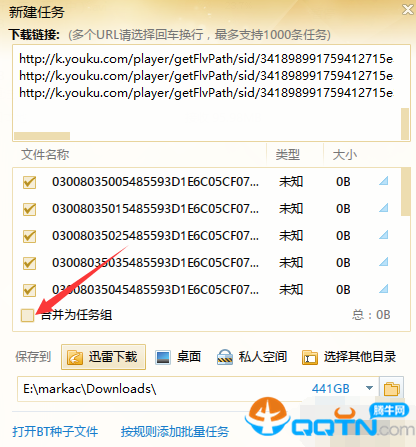The image size is (416, 447).
Task: Click blue triangle icon on fifth file row
Action: click(384, 289)
